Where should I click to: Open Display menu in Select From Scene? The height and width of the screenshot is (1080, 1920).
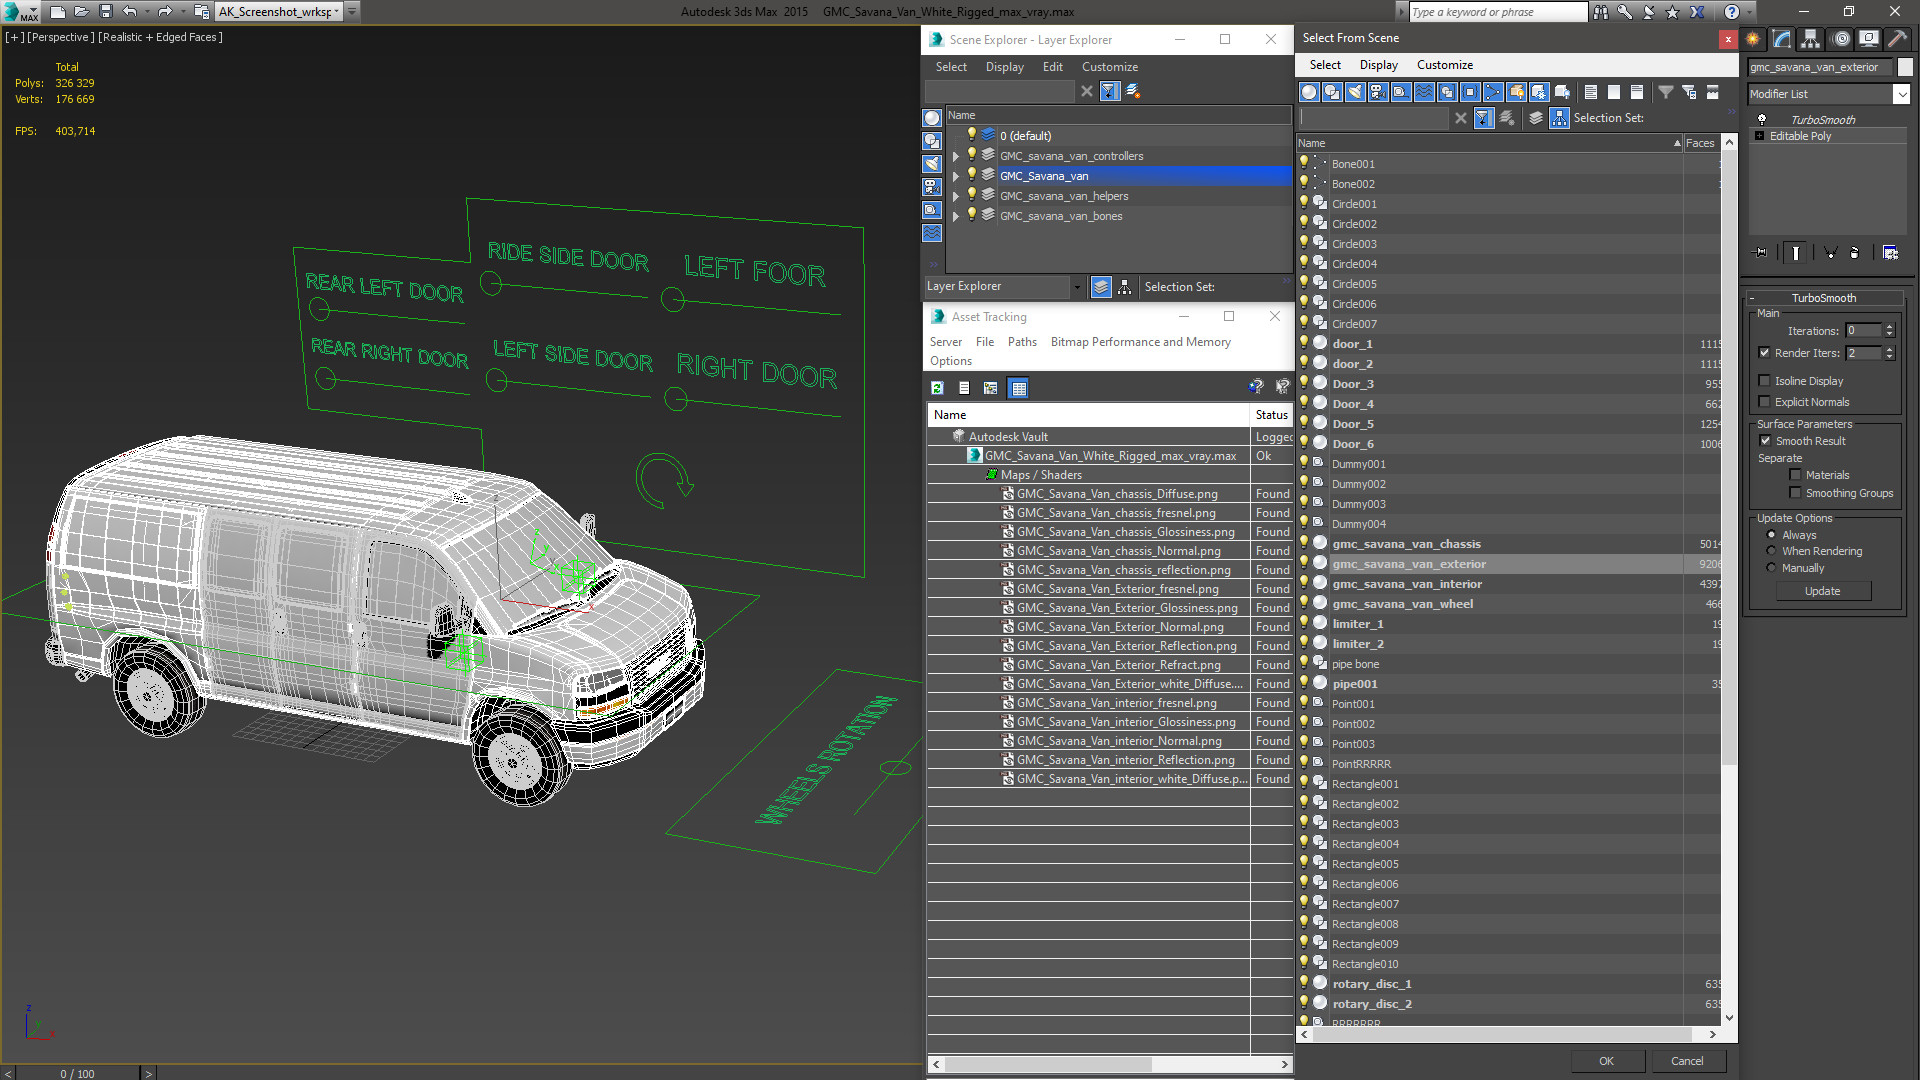[1378, 65]
